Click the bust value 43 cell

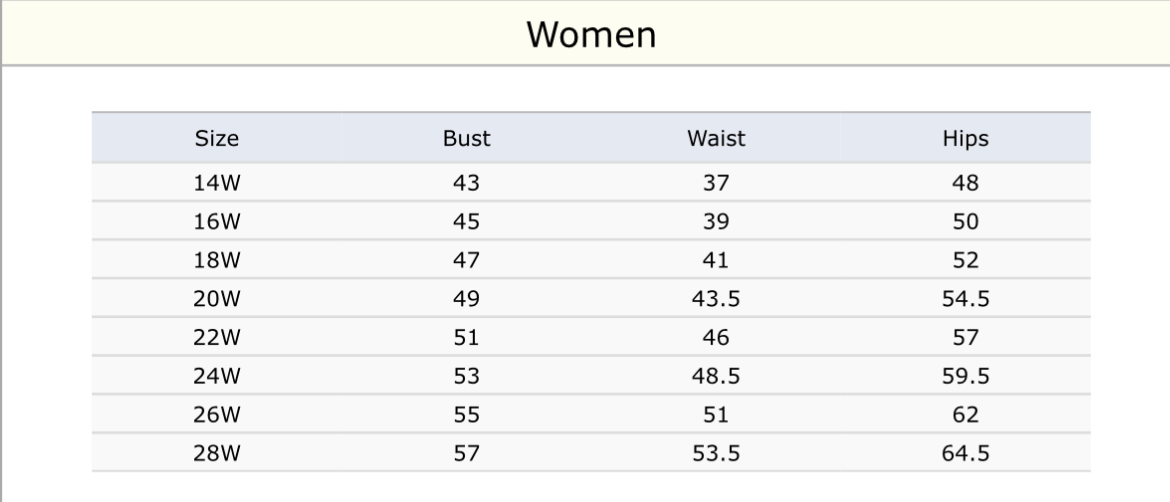coord(466,183)
